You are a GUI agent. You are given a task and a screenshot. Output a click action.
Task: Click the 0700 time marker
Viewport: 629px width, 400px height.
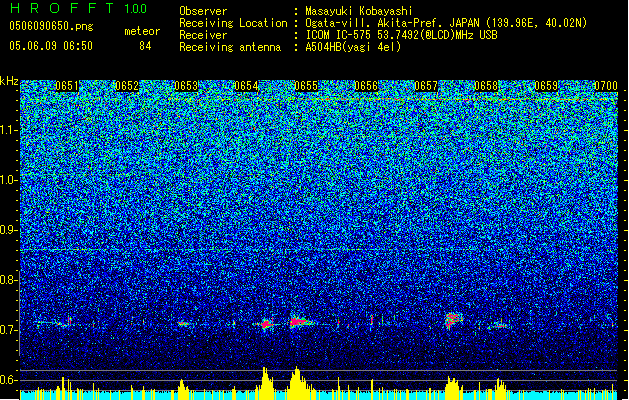606,86
